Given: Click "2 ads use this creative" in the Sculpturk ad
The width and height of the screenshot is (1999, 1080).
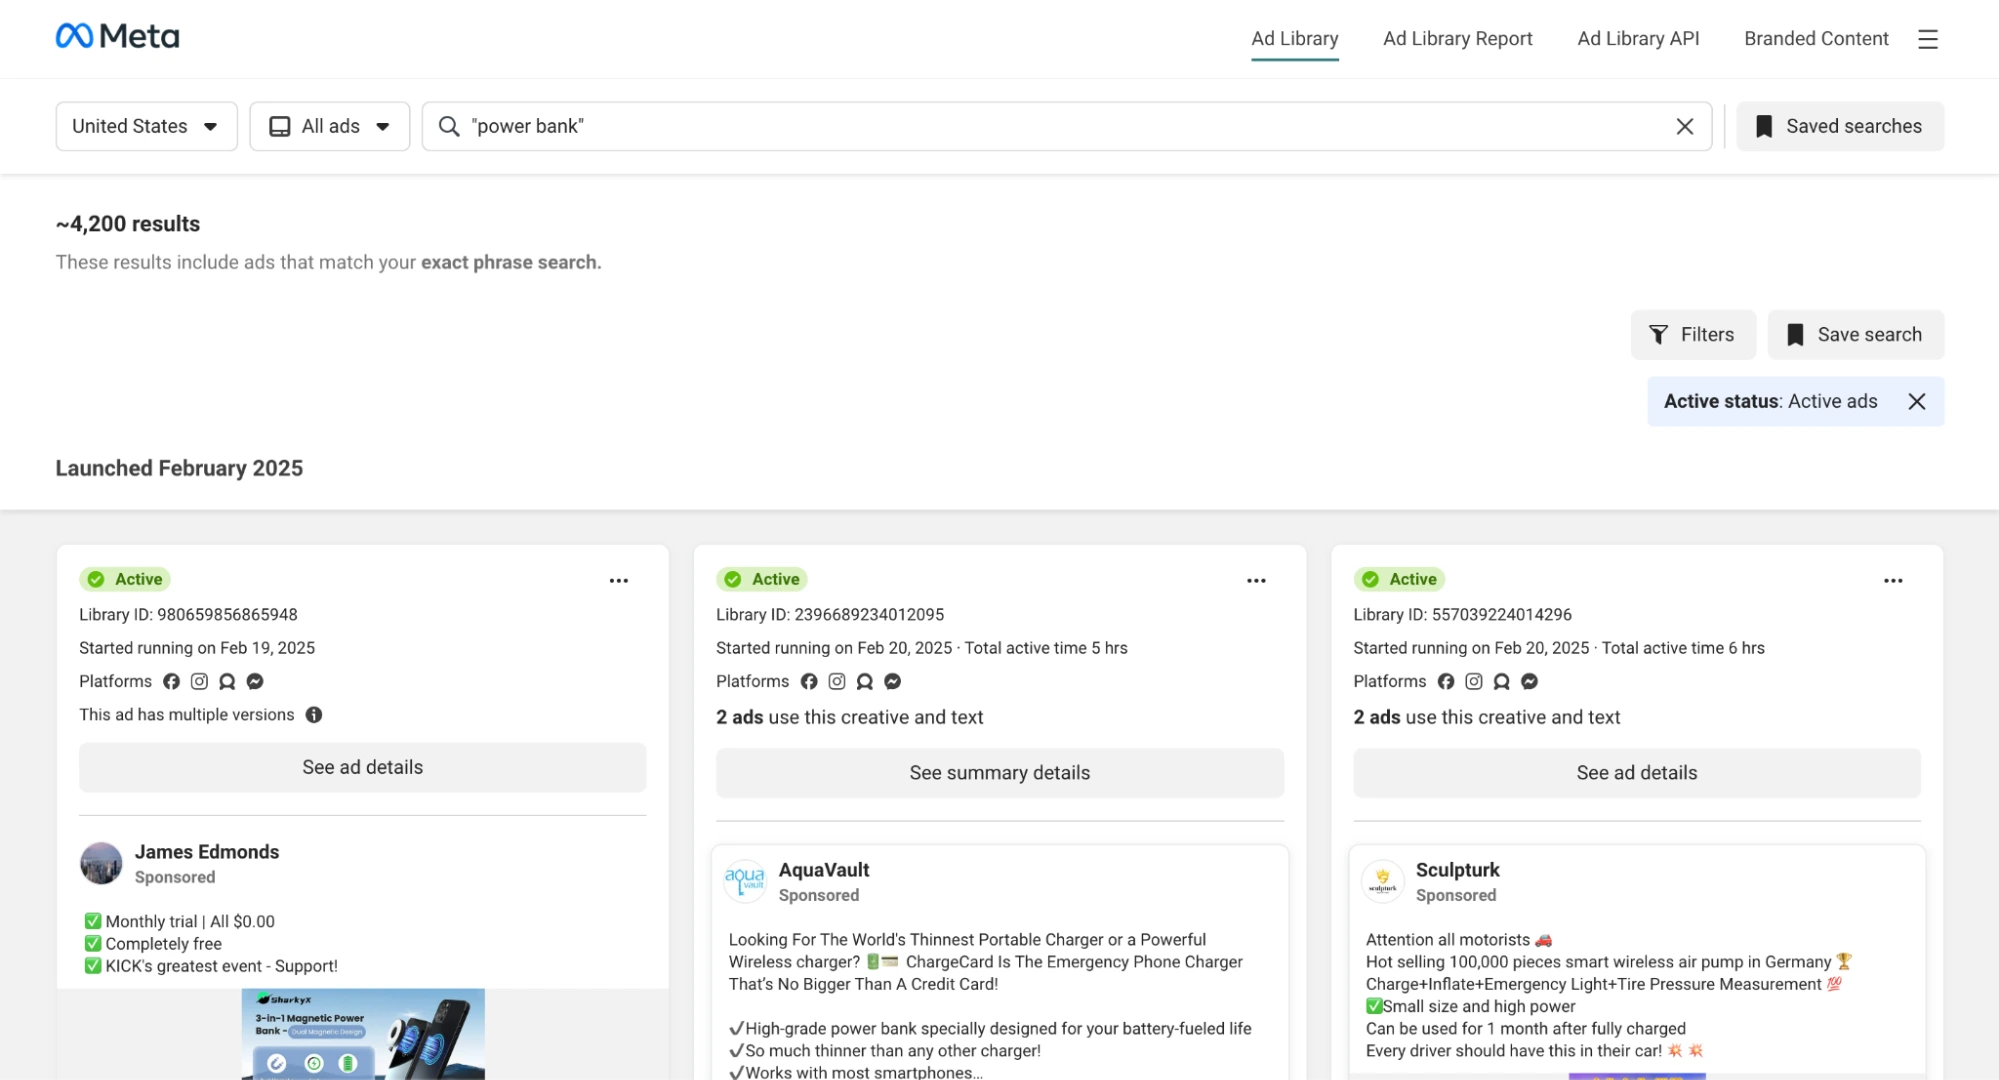Looking at the screenshot, I should click(x=1487, y=717).
